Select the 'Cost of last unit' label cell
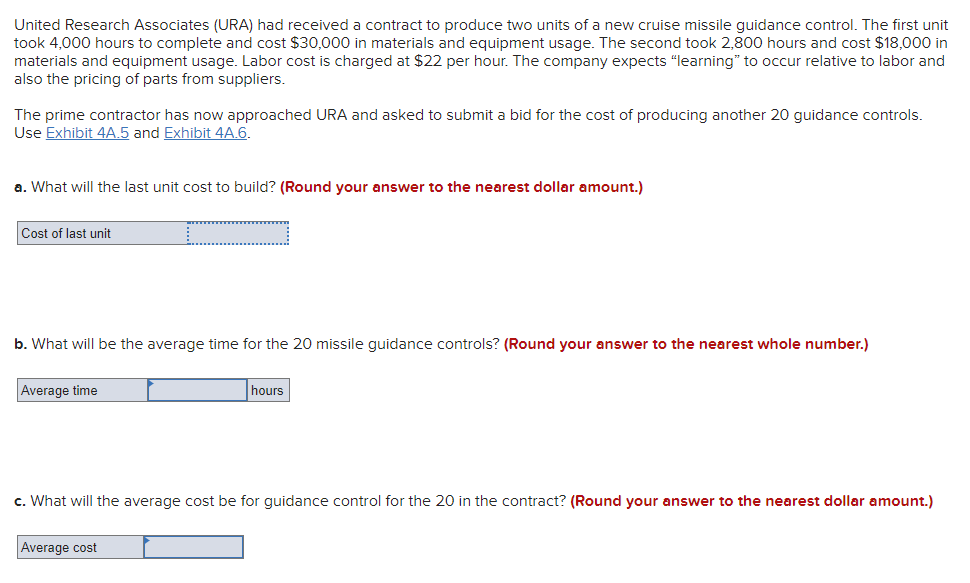Viewport: 970px width, 583px height. 103,233
